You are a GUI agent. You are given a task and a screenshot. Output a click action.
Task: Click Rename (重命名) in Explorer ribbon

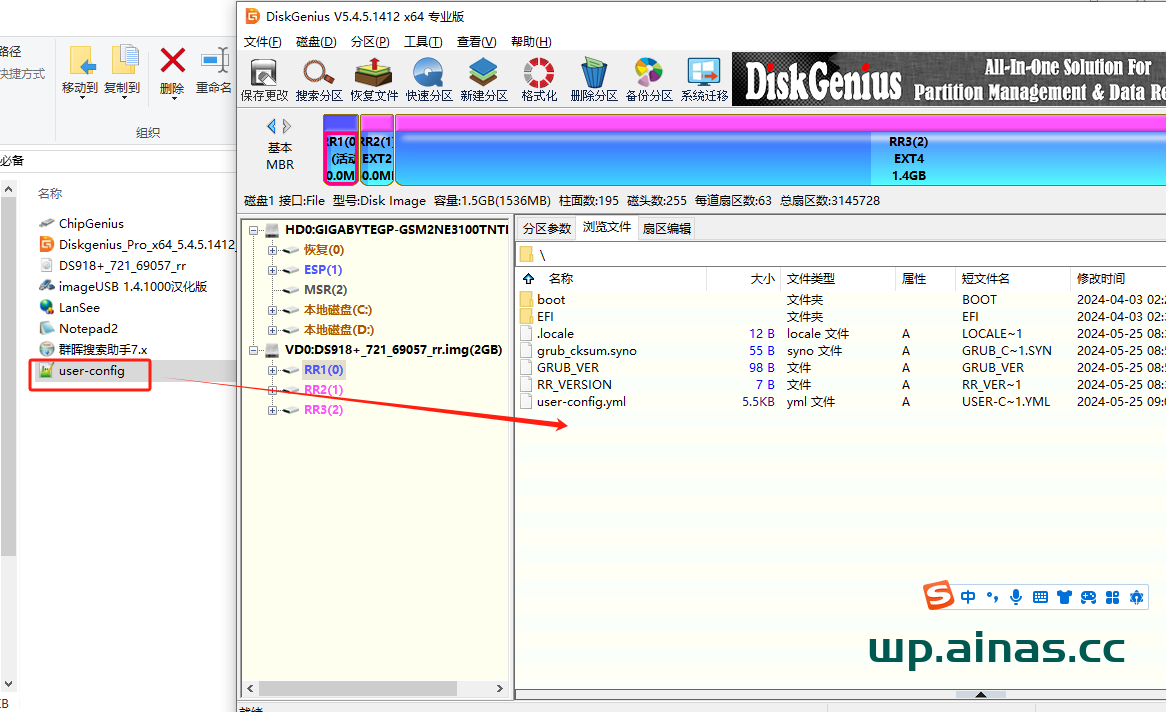(x=214, y=72)
